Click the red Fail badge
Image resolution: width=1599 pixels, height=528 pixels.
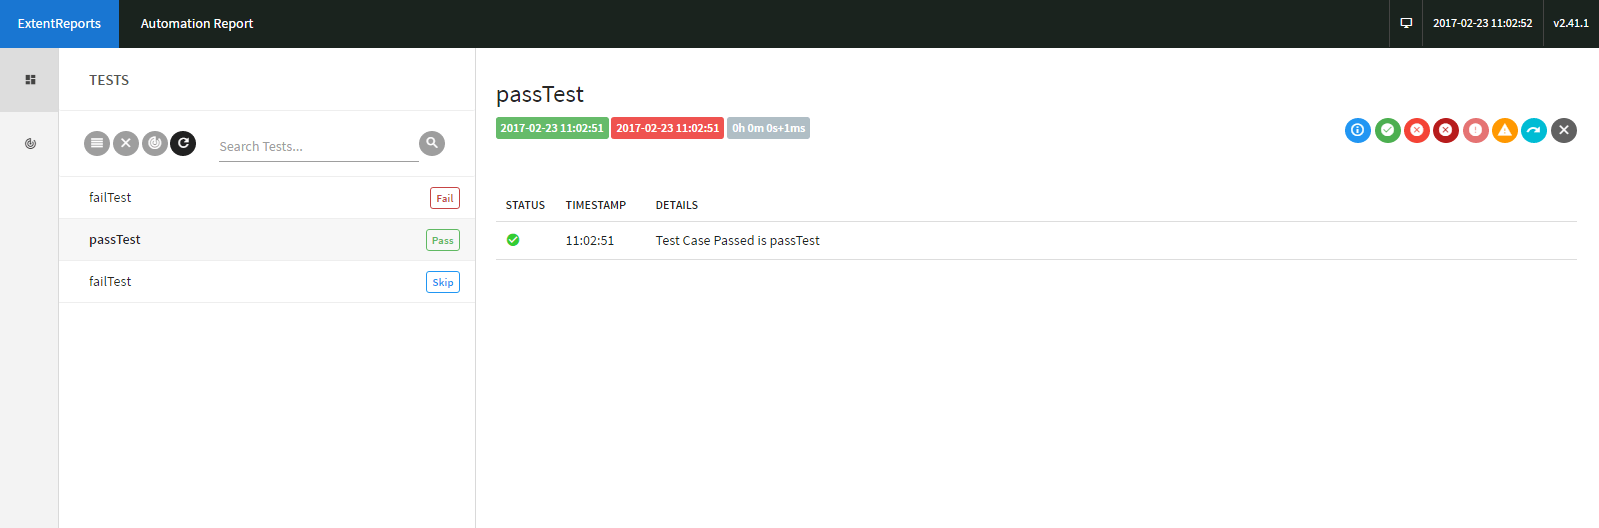coord(445,198)
